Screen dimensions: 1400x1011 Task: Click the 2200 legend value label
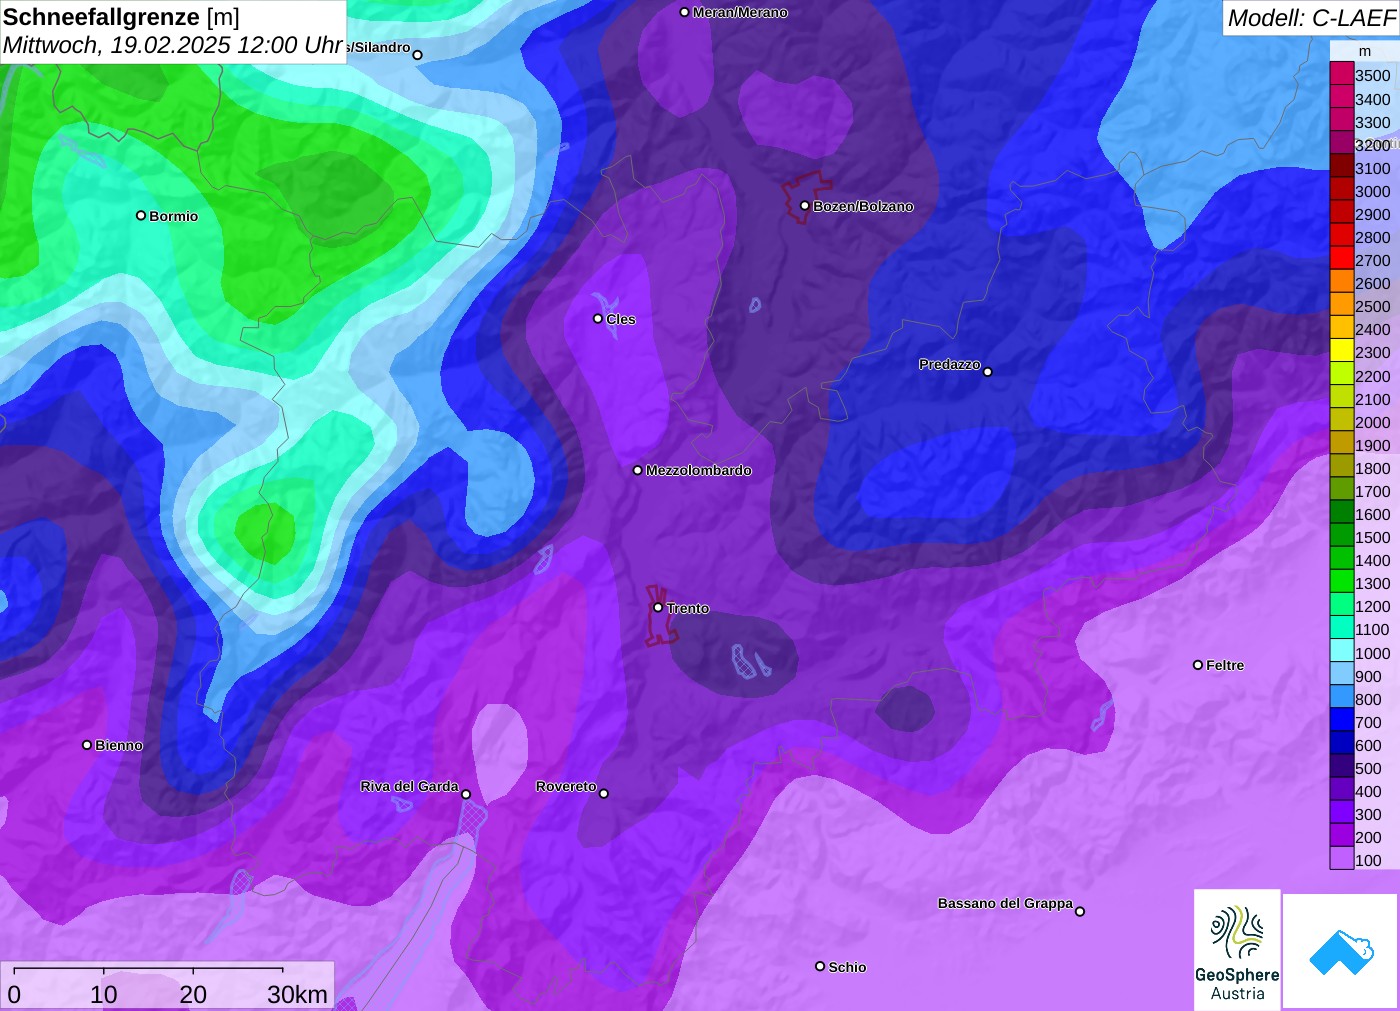coord(1372,376)
